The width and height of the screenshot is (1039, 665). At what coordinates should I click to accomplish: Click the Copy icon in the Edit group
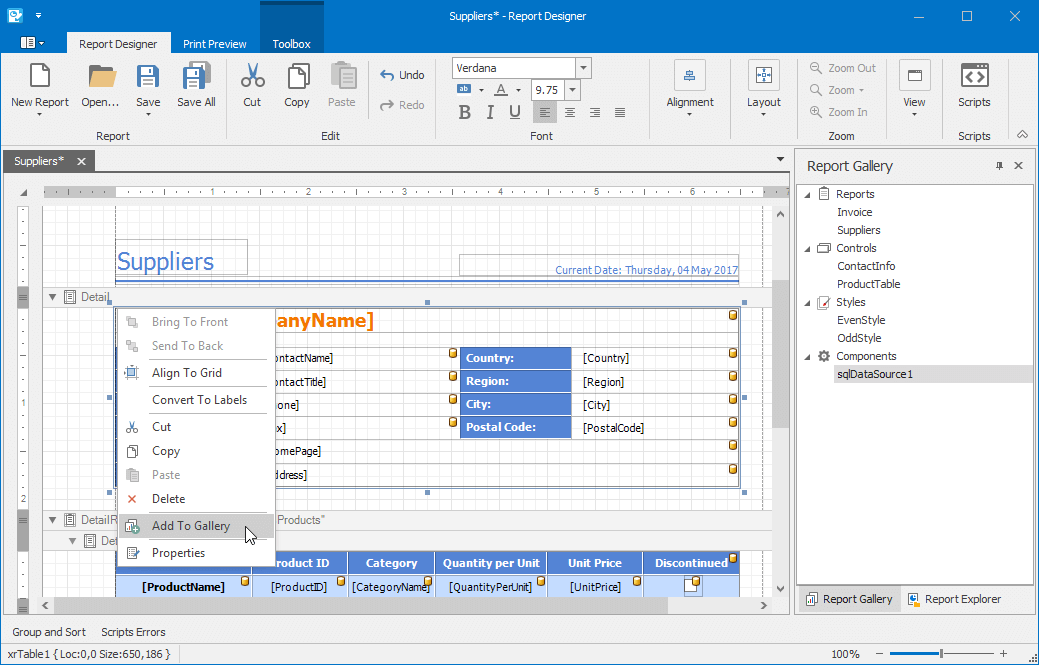click(297, 77)
